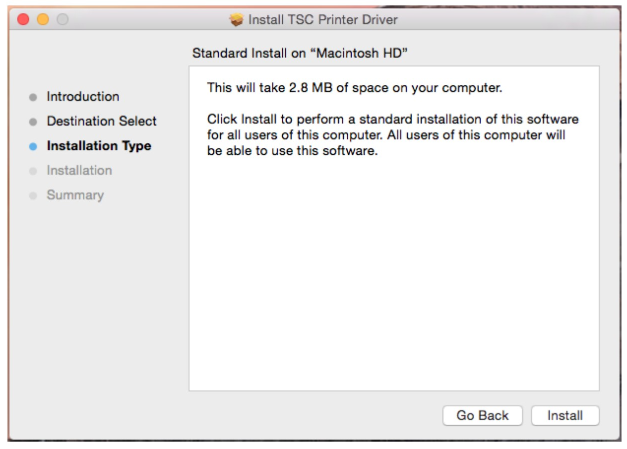This screenshot has height=449, width=627.
Task: Click the package icon in title bar
Action: tap(237, 19)
